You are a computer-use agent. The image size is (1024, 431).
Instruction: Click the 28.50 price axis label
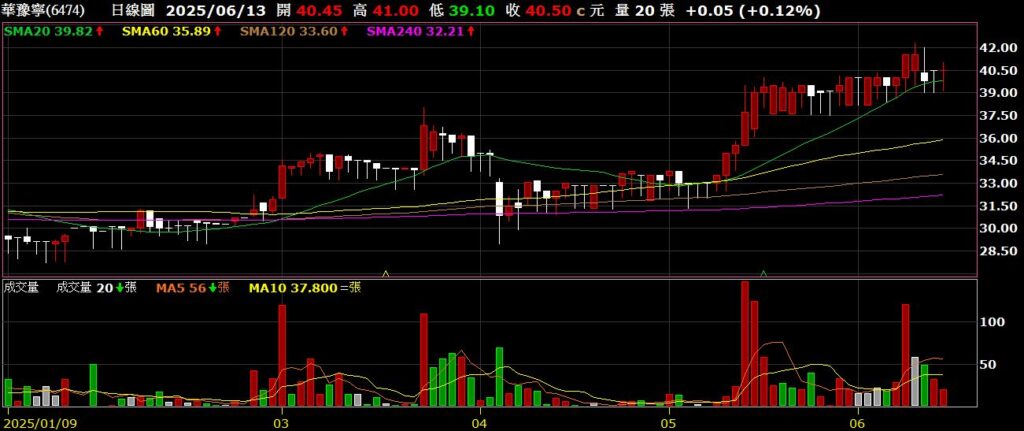(997, 251)
